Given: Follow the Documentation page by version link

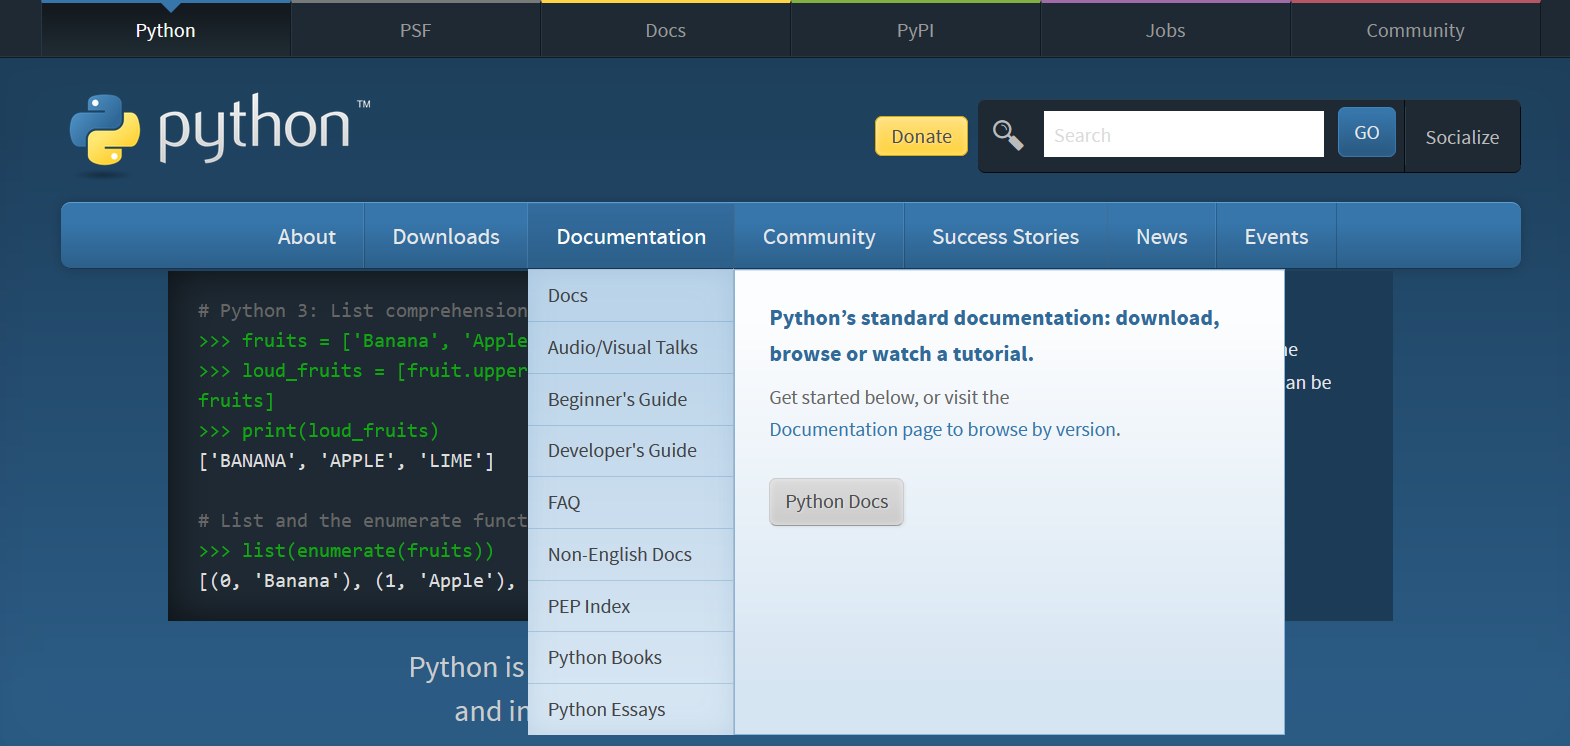Looking at the screenshot, I should (x=945, y=430).
